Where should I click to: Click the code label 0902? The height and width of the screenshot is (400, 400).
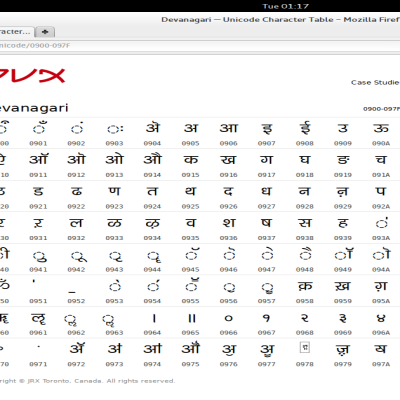pos(76,143)
